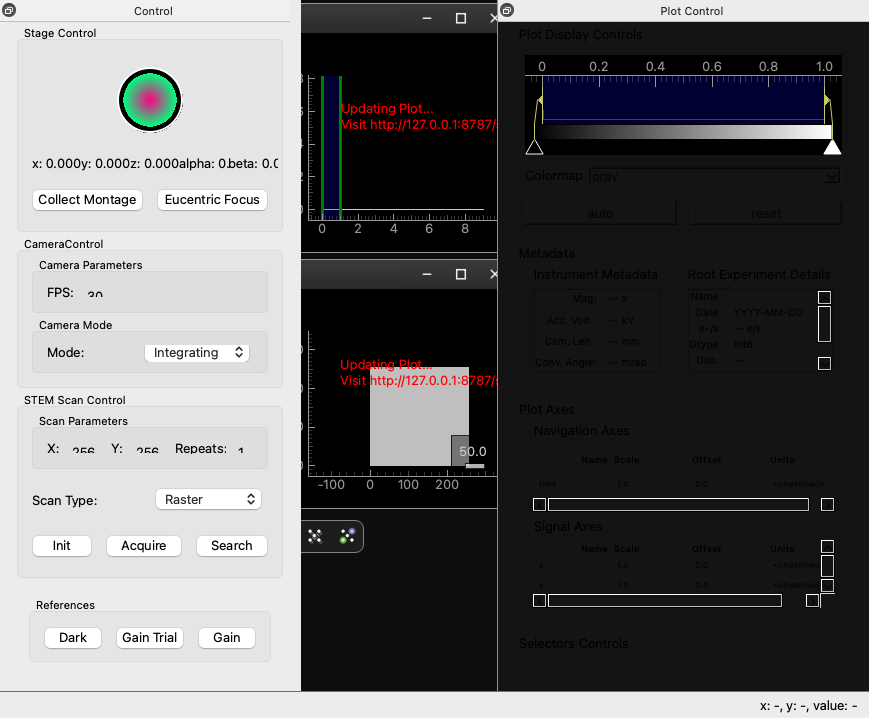Click the Navigation Axes horizontal scrollbar
The height and width of the screenshot is (718, 869).
(x=680, y=505)
